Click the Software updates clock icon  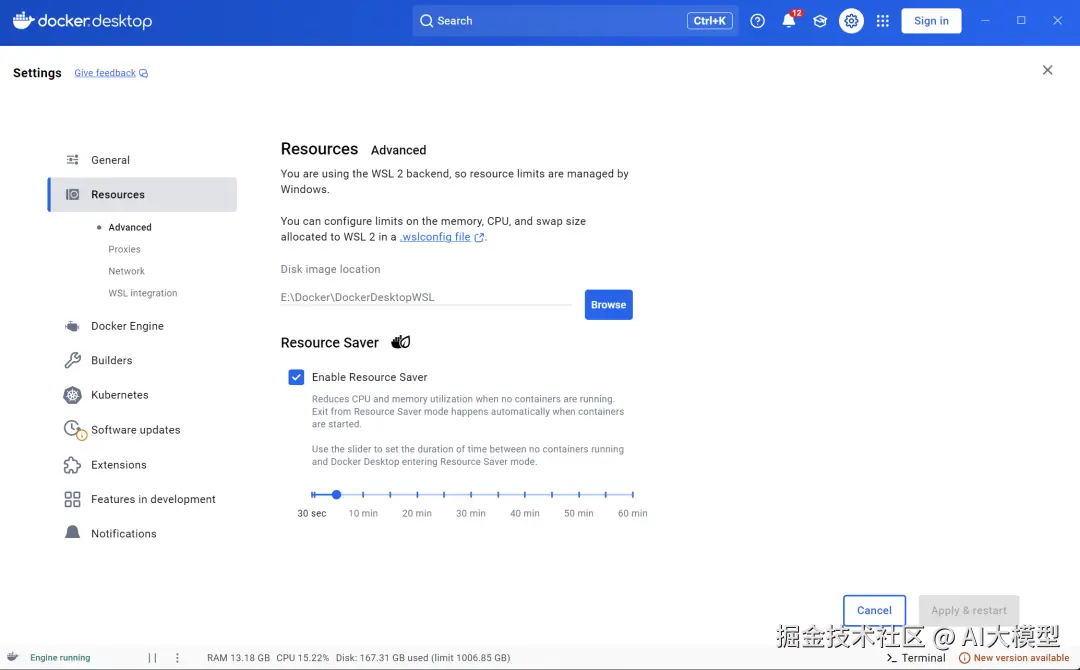tap(74, 430)
